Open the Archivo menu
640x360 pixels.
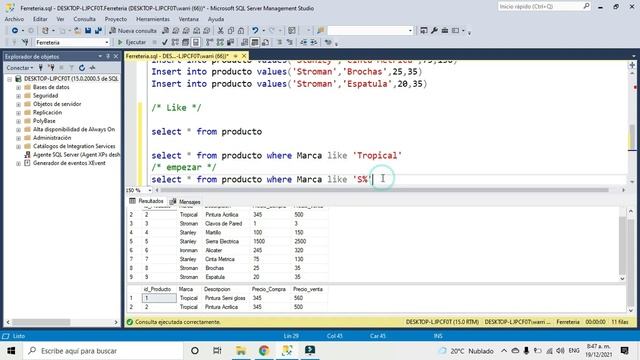[14, 19]
